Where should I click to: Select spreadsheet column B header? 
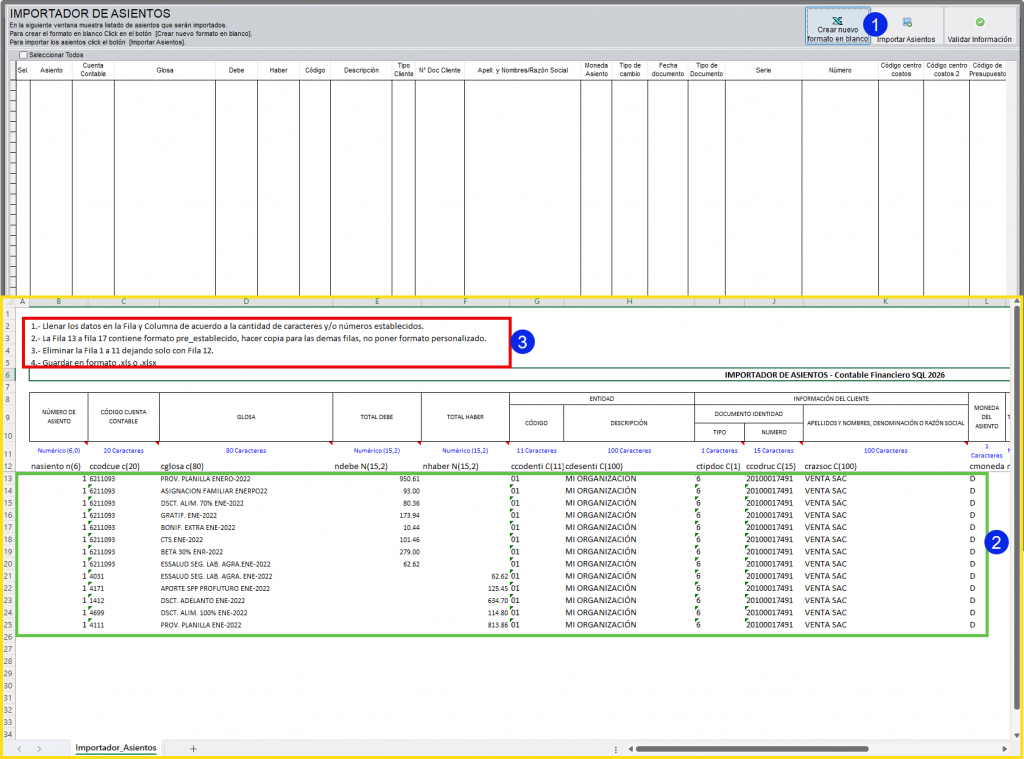[59, 302]
